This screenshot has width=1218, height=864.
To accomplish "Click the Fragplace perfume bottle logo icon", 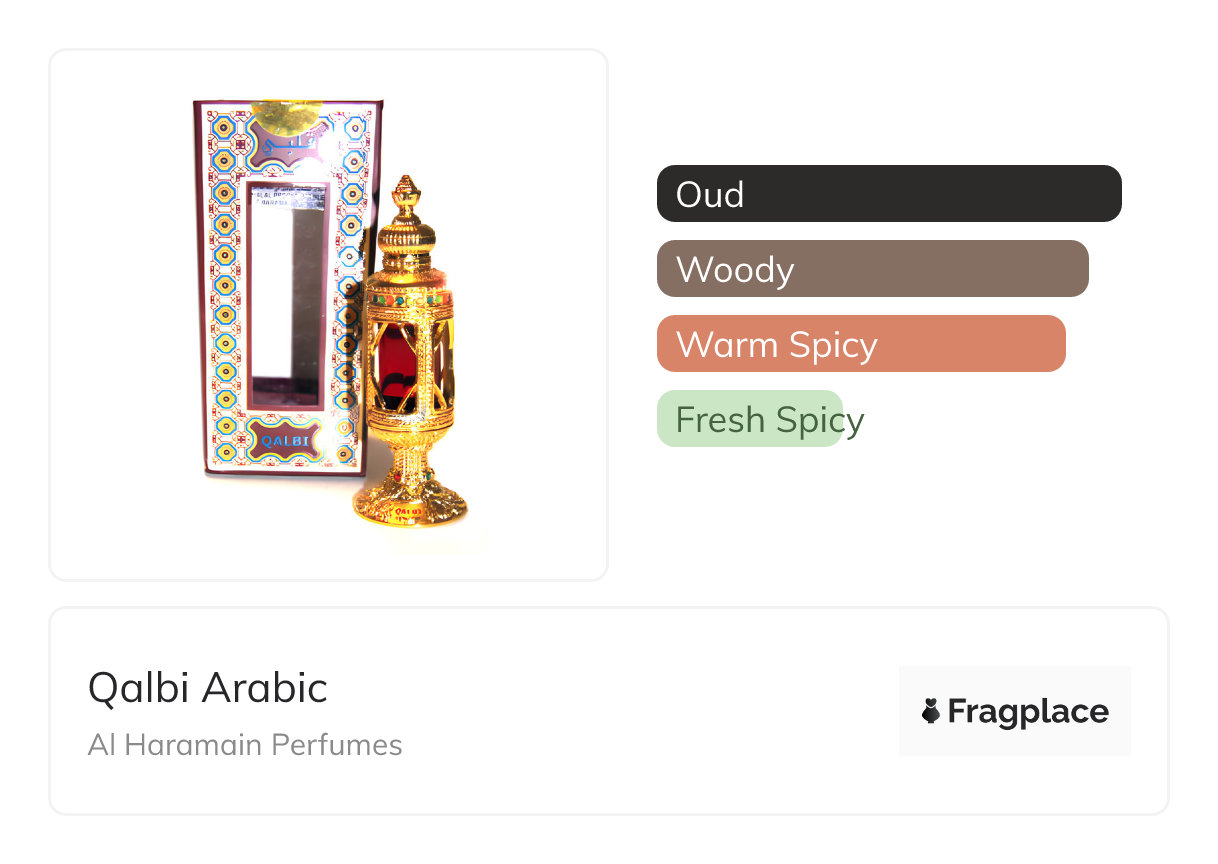I will click(931, 712).
